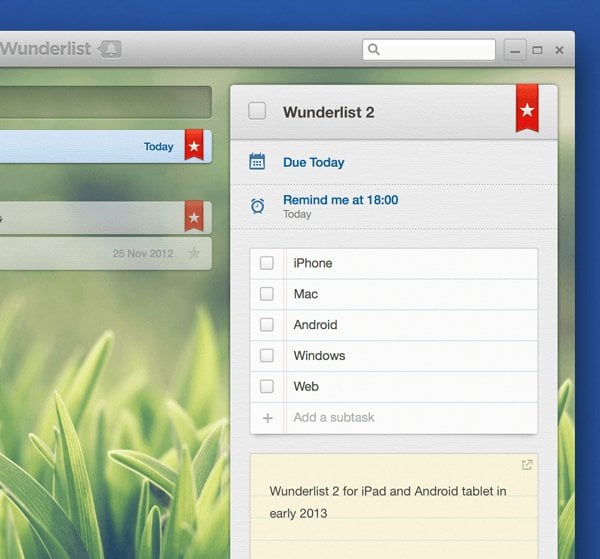Tick the Mac subtask checkbox
This screenshot has width=600, height=559.
267,294
